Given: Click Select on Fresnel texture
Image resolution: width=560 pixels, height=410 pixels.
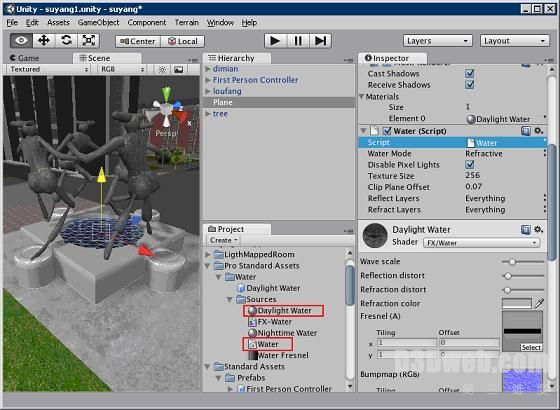Looking at the screenshot, I should point(531,348).
